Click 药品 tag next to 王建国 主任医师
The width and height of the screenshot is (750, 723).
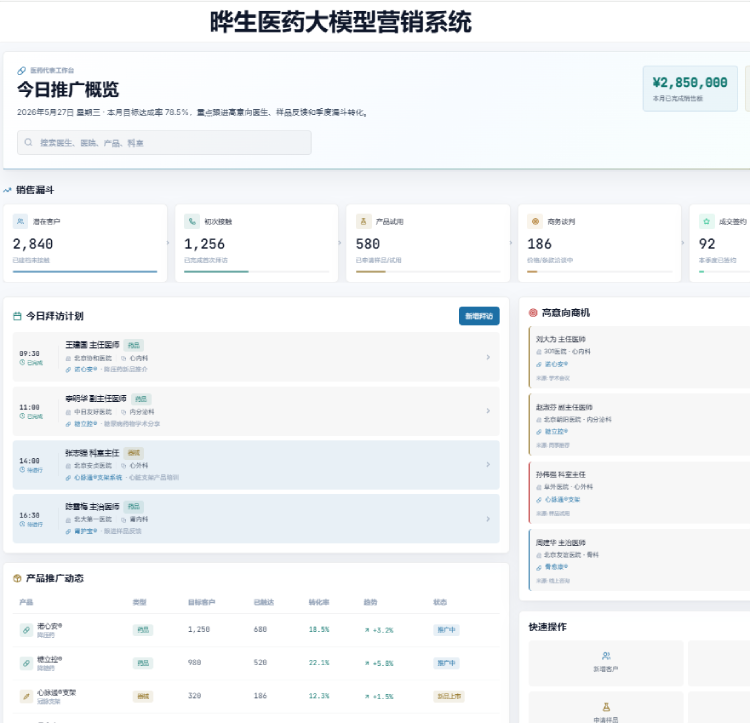[x=134, y=345]
